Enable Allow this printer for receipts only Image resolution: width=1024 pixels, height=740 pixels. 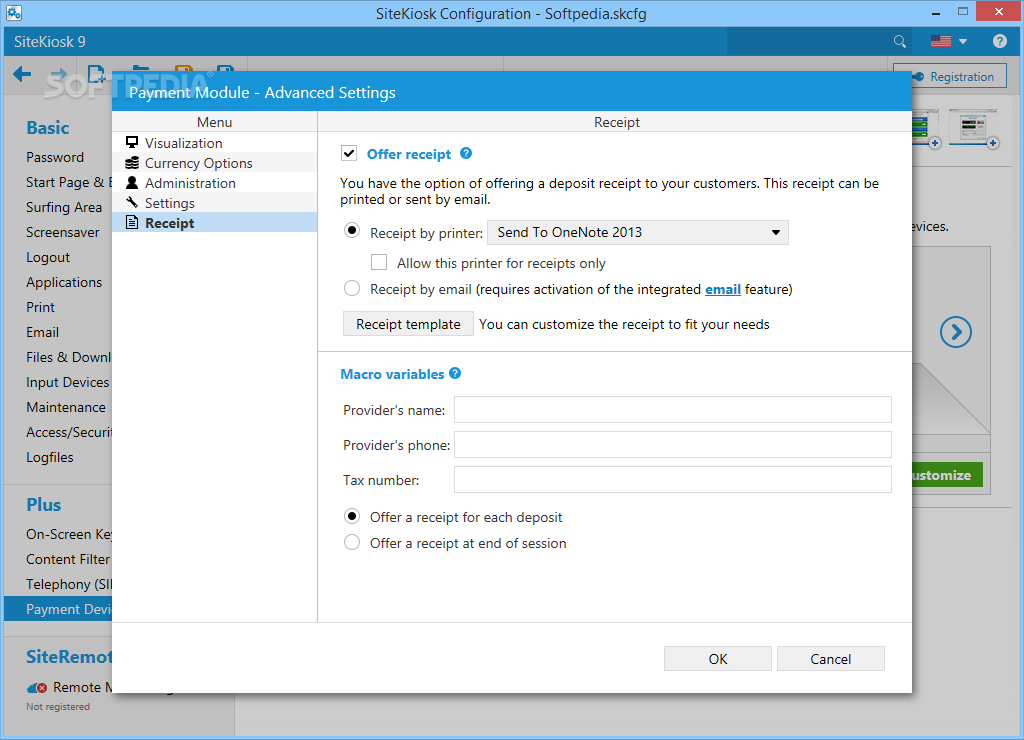379,263
